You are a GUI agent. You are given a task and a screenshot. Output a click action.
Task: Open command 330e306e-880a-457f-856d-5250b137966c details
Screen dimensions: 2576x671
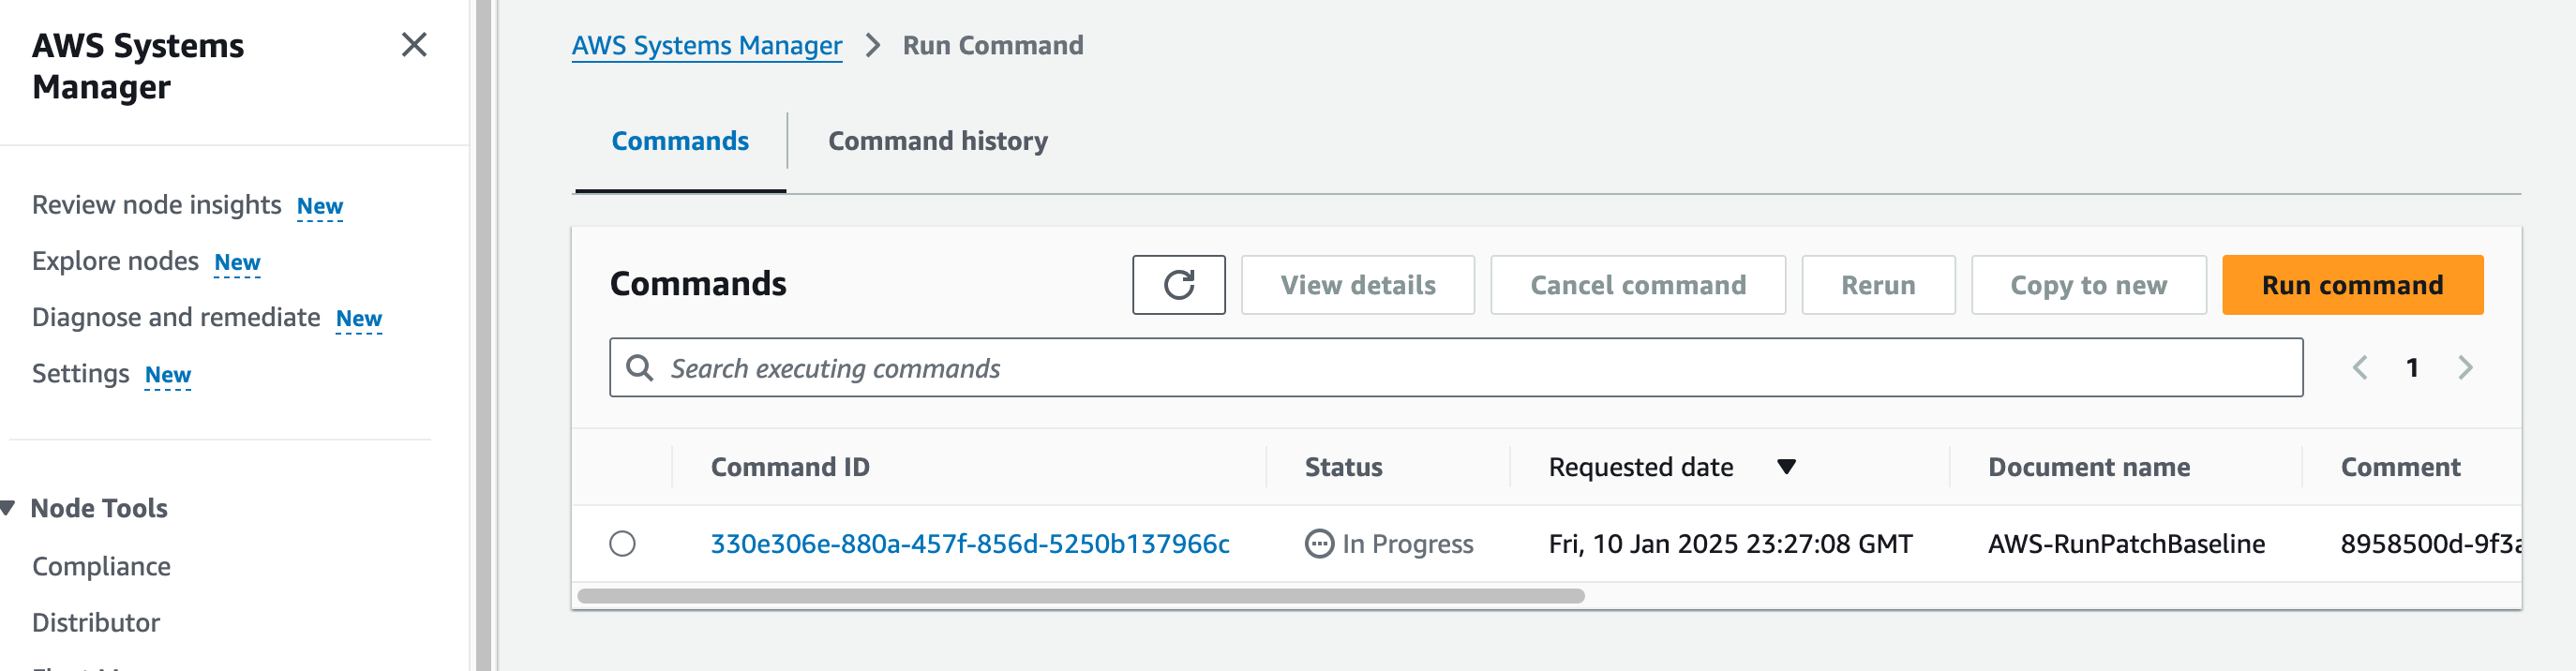[x=972, y=544]
